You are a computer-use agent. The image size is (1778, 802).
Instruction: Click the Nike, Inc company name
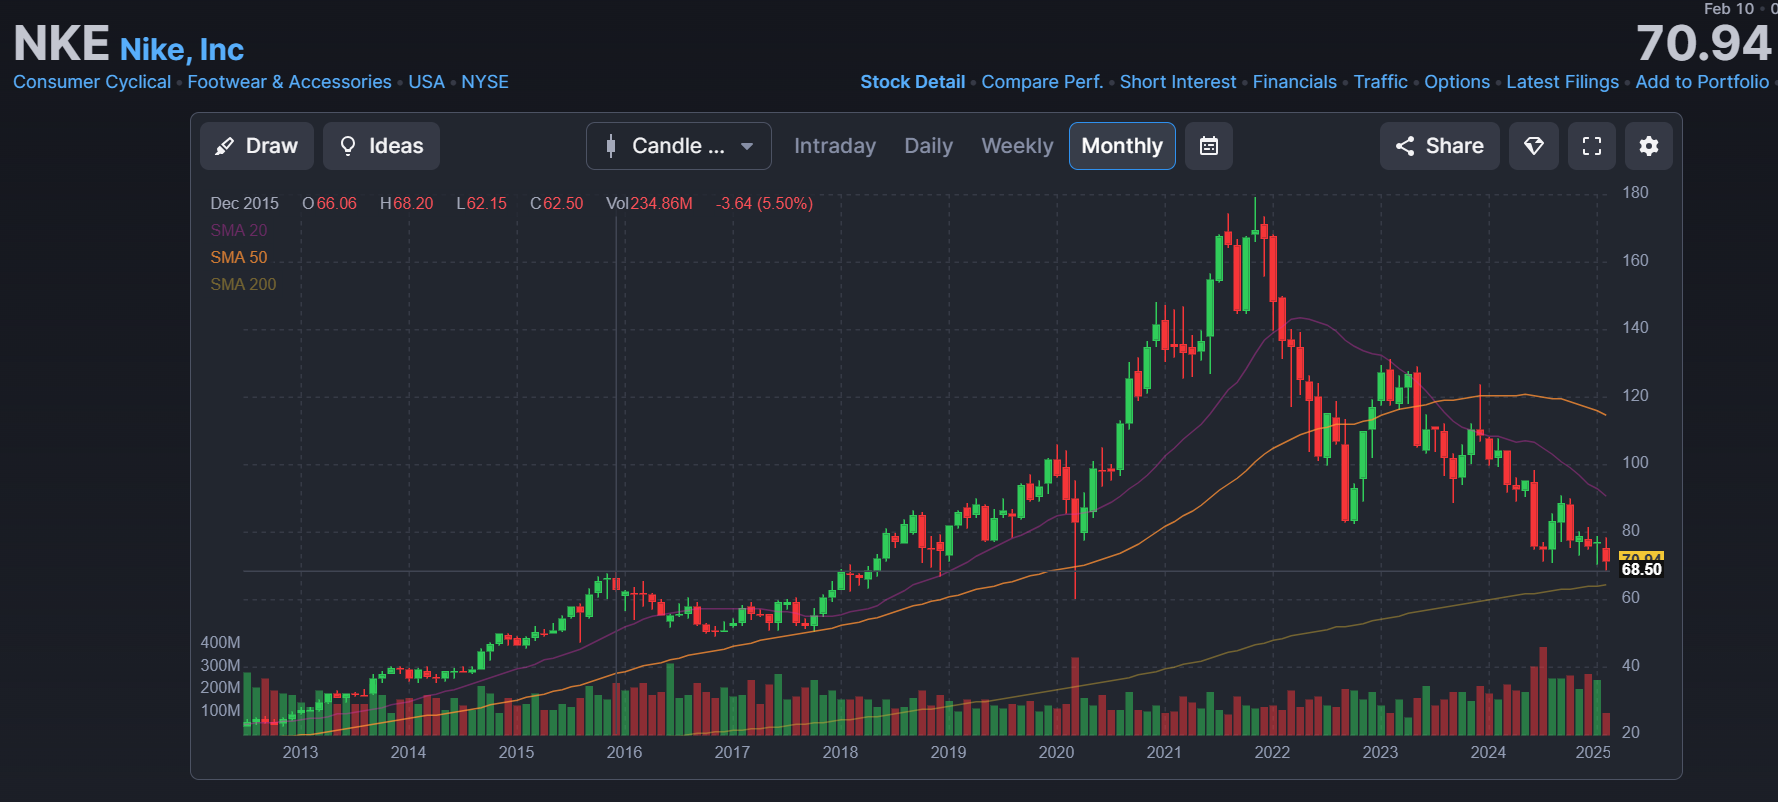(x=182, y=49)
